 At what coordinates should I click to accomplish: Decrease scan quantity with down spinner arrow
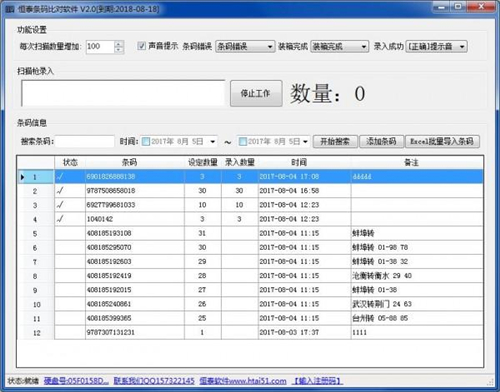click(119, 50)
